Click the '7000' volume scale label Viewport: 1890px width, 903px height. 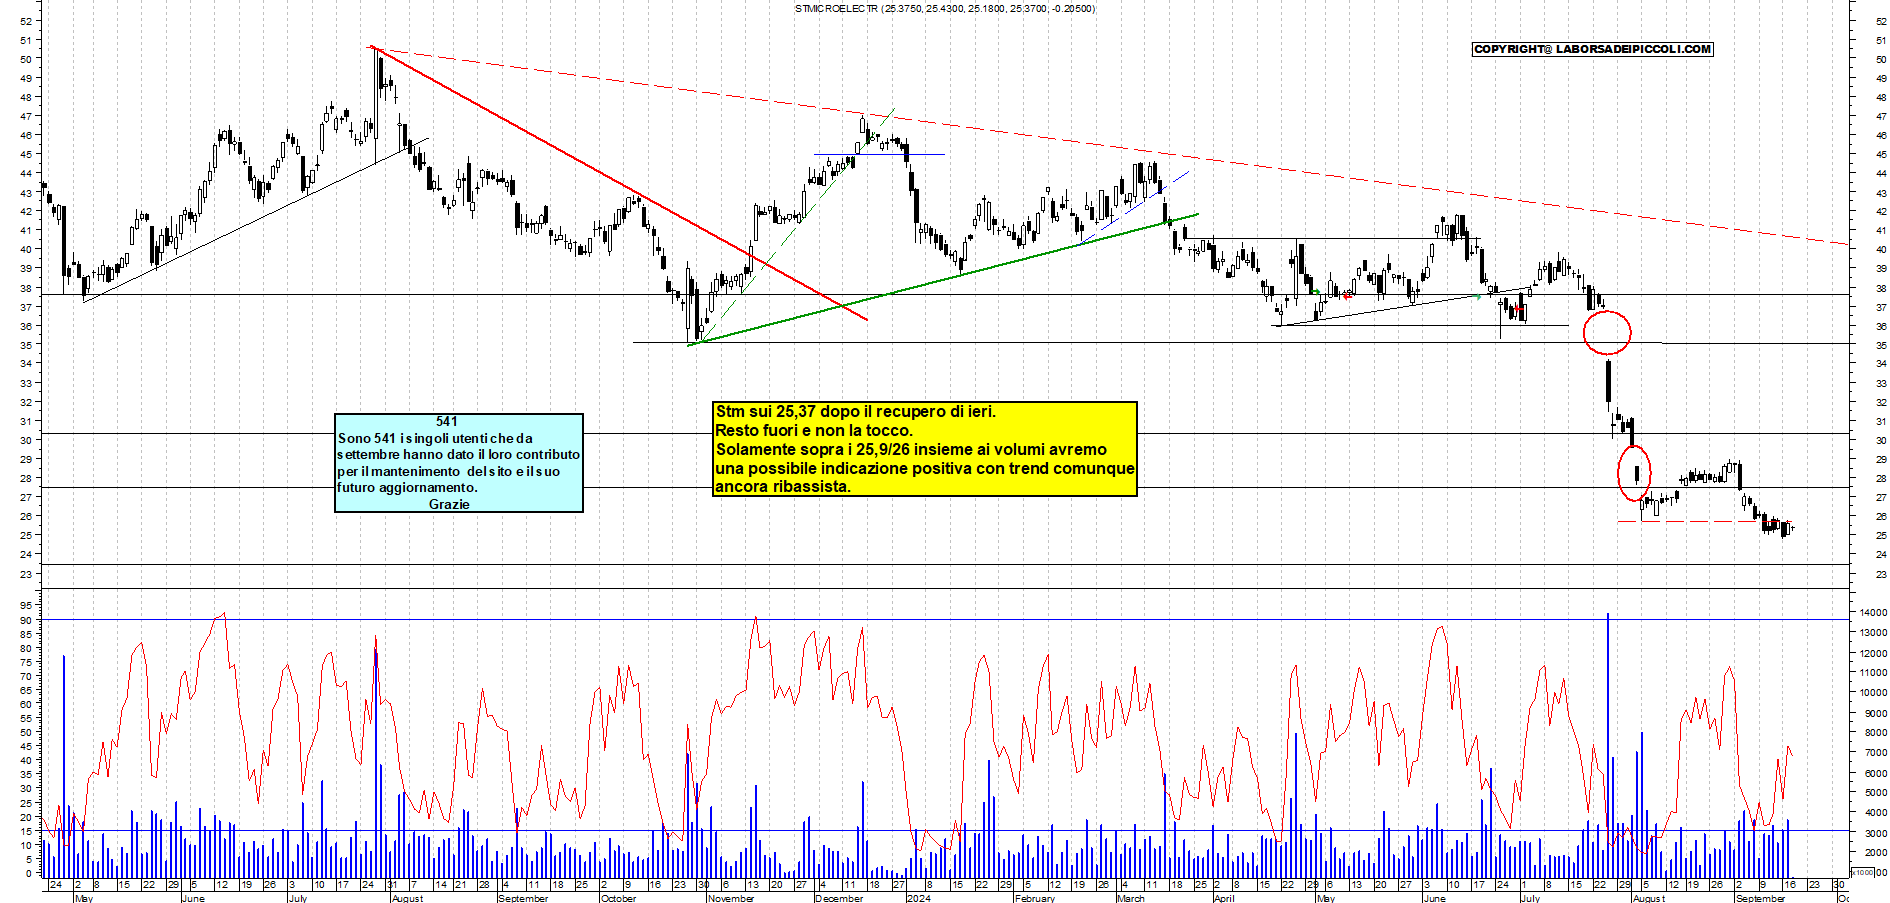point(1874,753)
